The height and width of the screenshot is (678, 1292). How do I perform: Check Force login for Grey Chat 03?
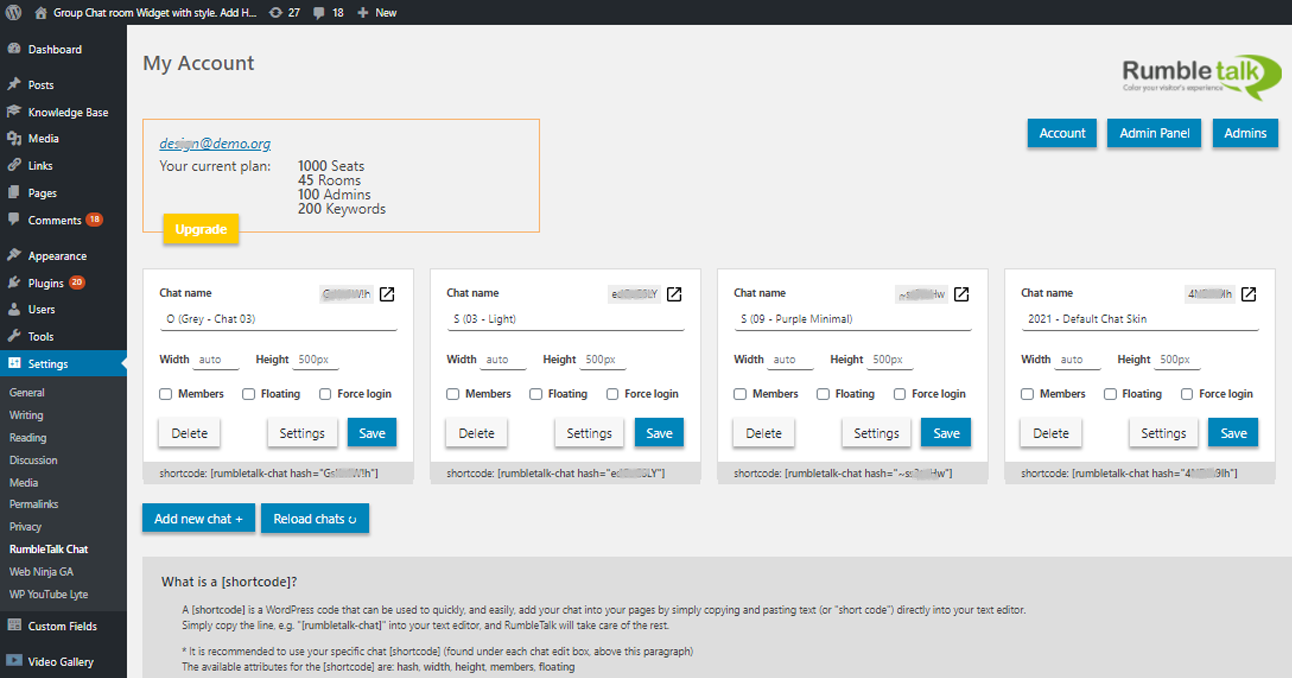click(325, 394)
